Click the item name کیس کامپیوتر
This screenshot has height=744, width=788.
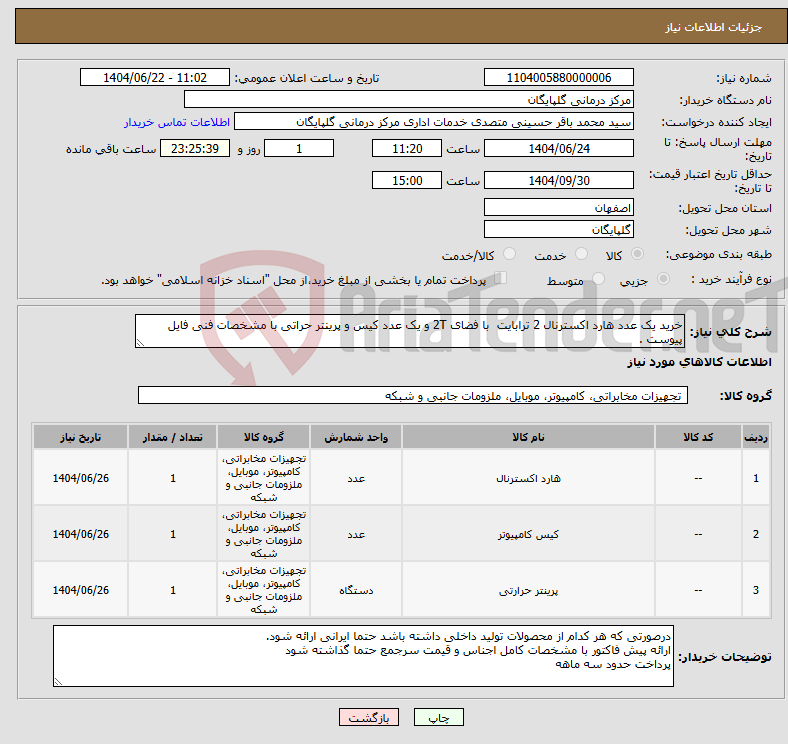pyautogui.click(x=528, y=534)
